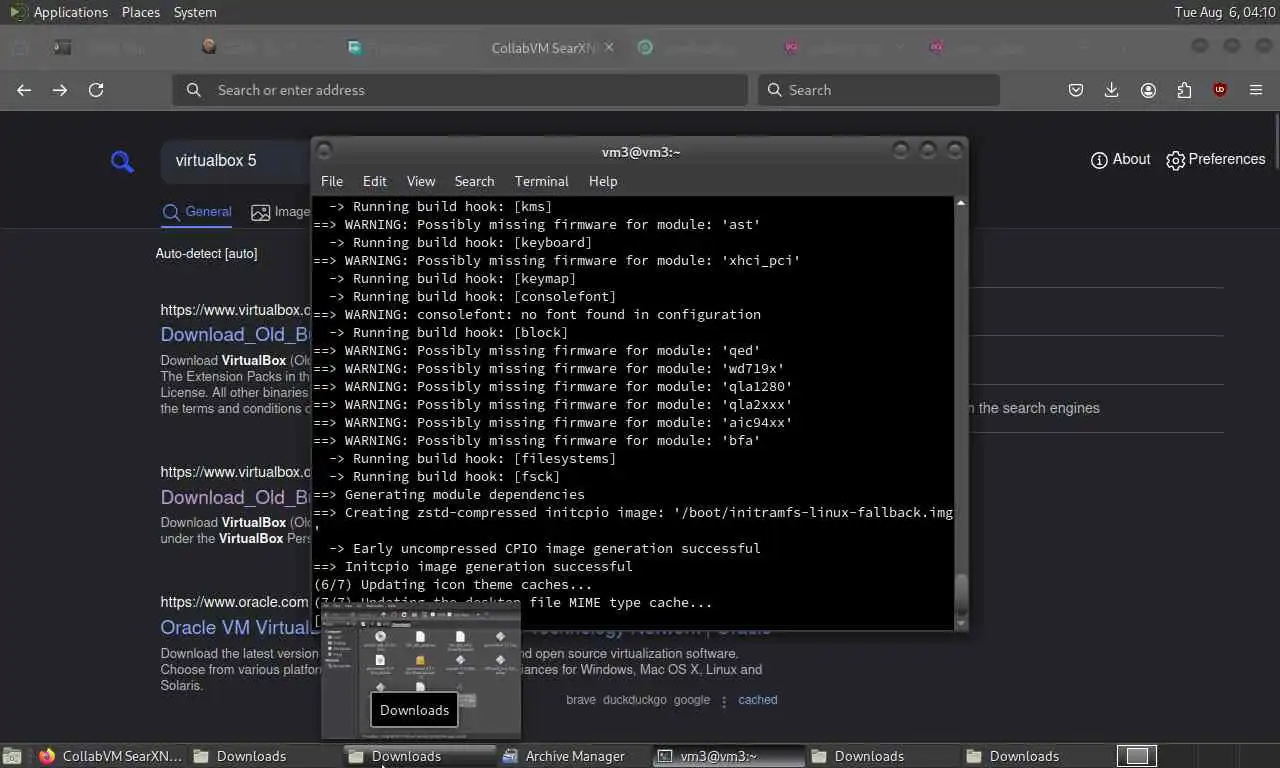Reload the page with the refresh icon
The width and height of the screenshot is (1280, 768).
click(x=96, y=90)
